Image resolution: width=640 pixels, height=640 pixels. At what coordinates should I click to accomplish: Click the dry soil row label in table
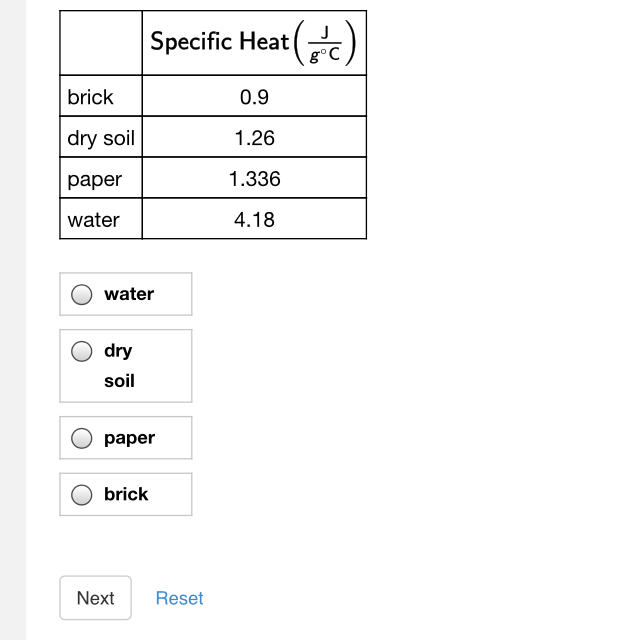coord(100,138)
